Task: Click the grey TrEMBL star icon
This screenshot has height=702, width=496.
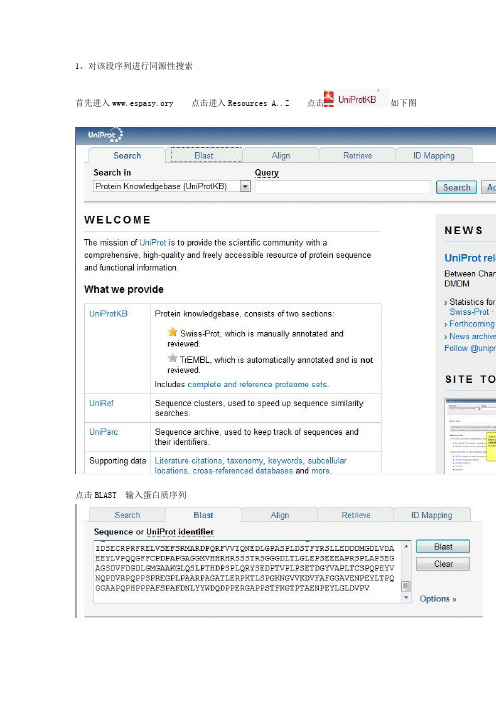Action: [172, 358]
